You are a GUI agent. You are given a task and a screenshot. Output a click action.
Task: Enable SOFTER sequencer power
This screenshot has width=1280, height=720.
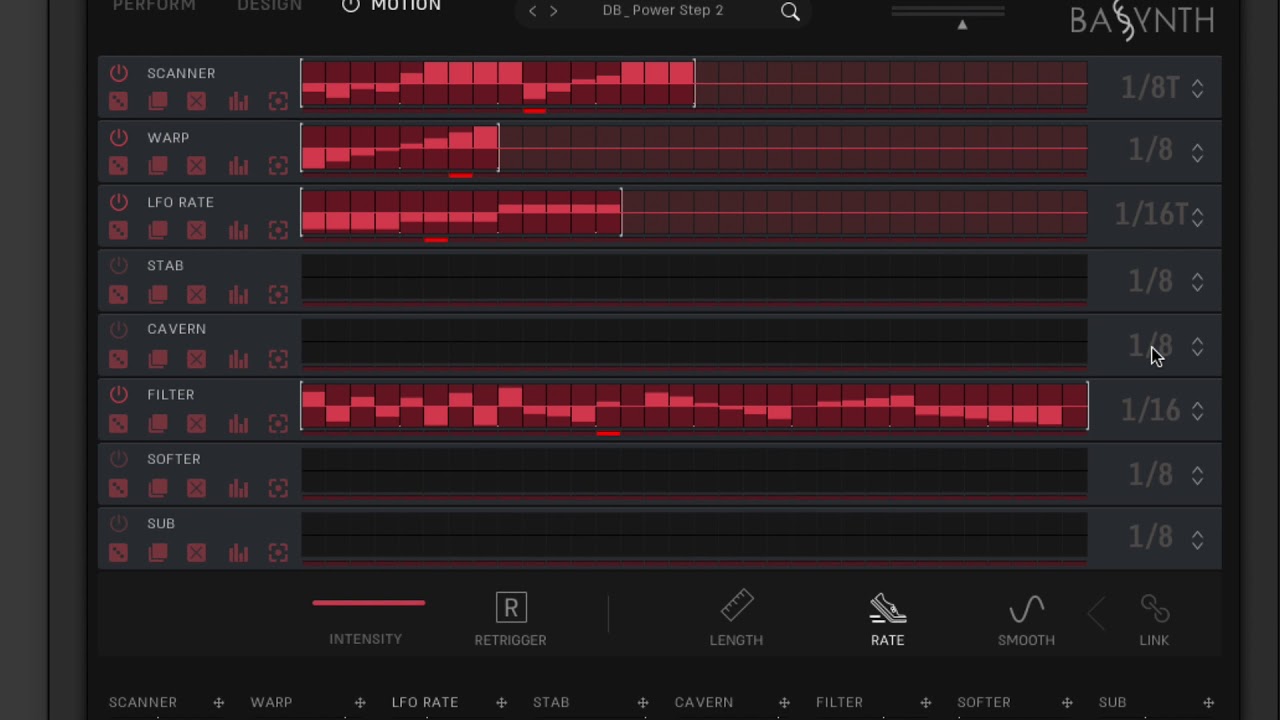pyautogui.click(x=118, y=459)
